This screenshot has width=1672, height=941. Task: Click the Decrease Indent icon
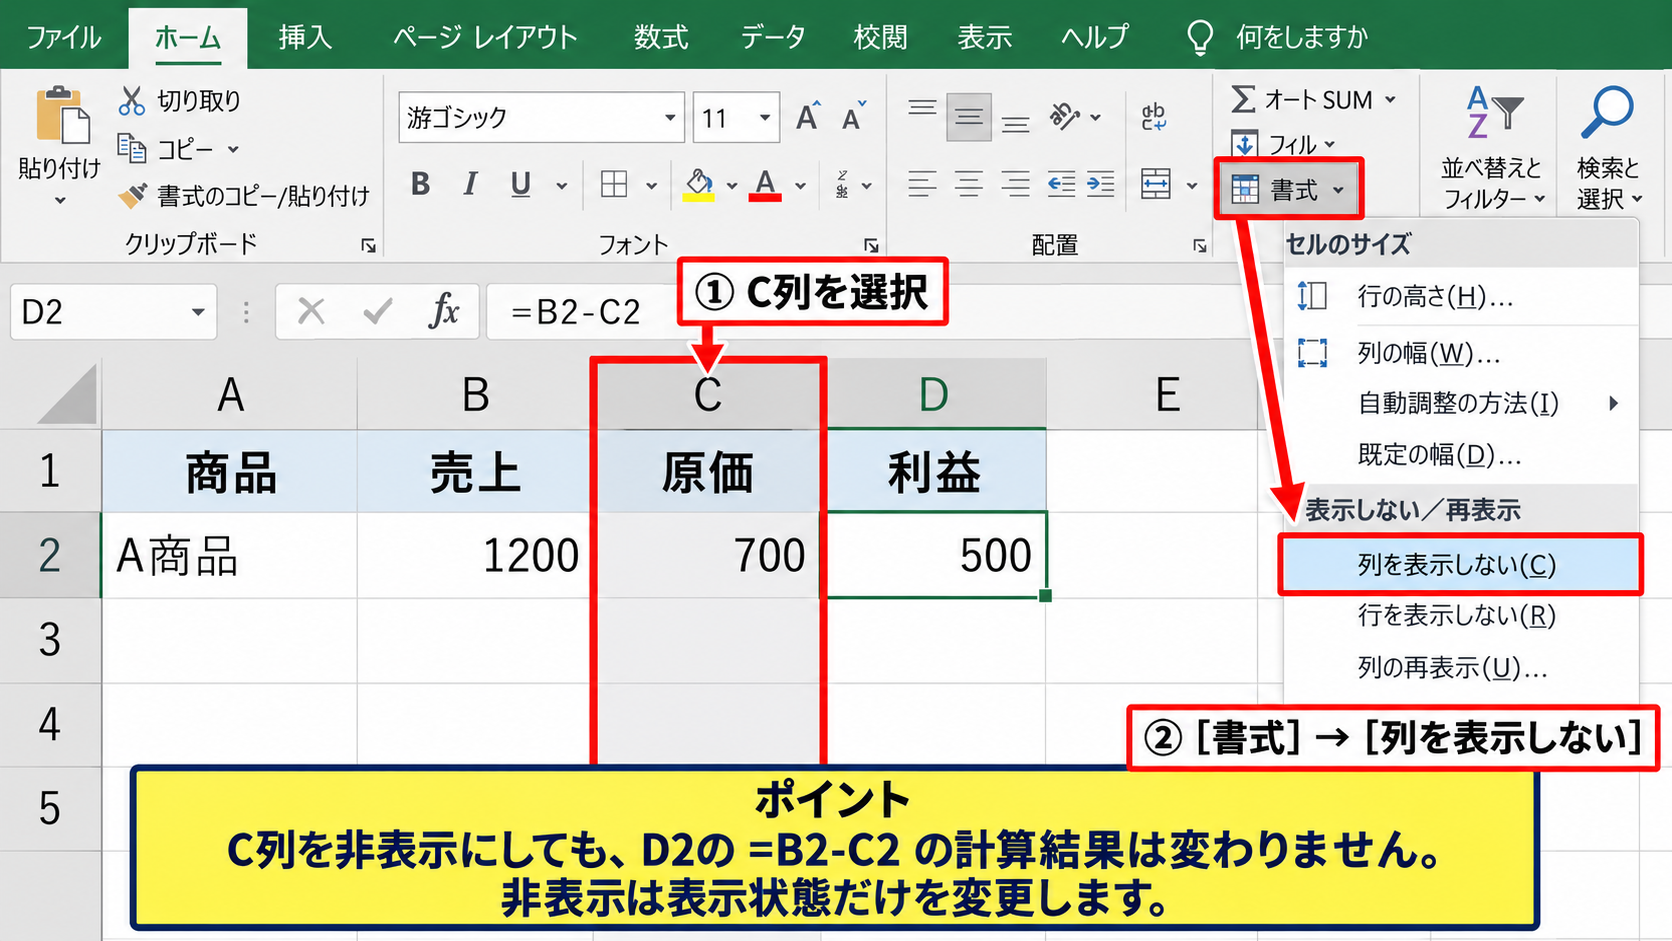pos(1061,184)
